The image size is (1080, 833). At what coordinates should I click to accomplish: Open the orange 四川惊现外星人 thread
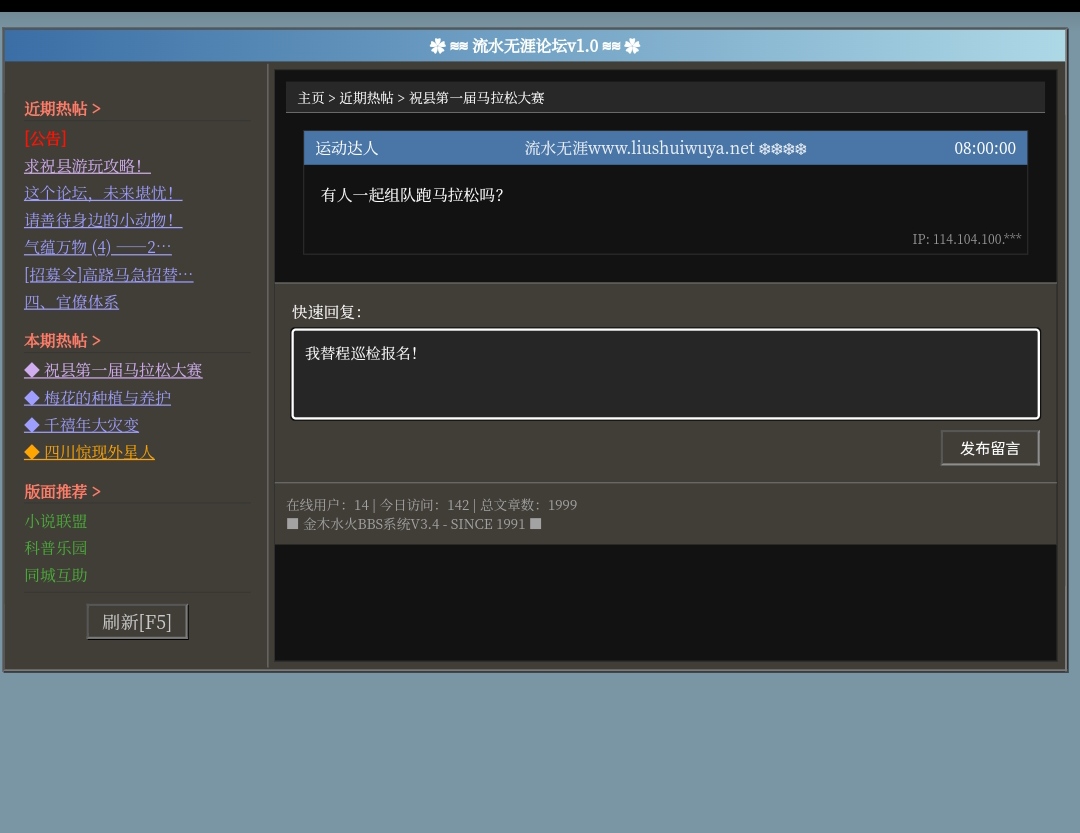(x=90, y=452)
